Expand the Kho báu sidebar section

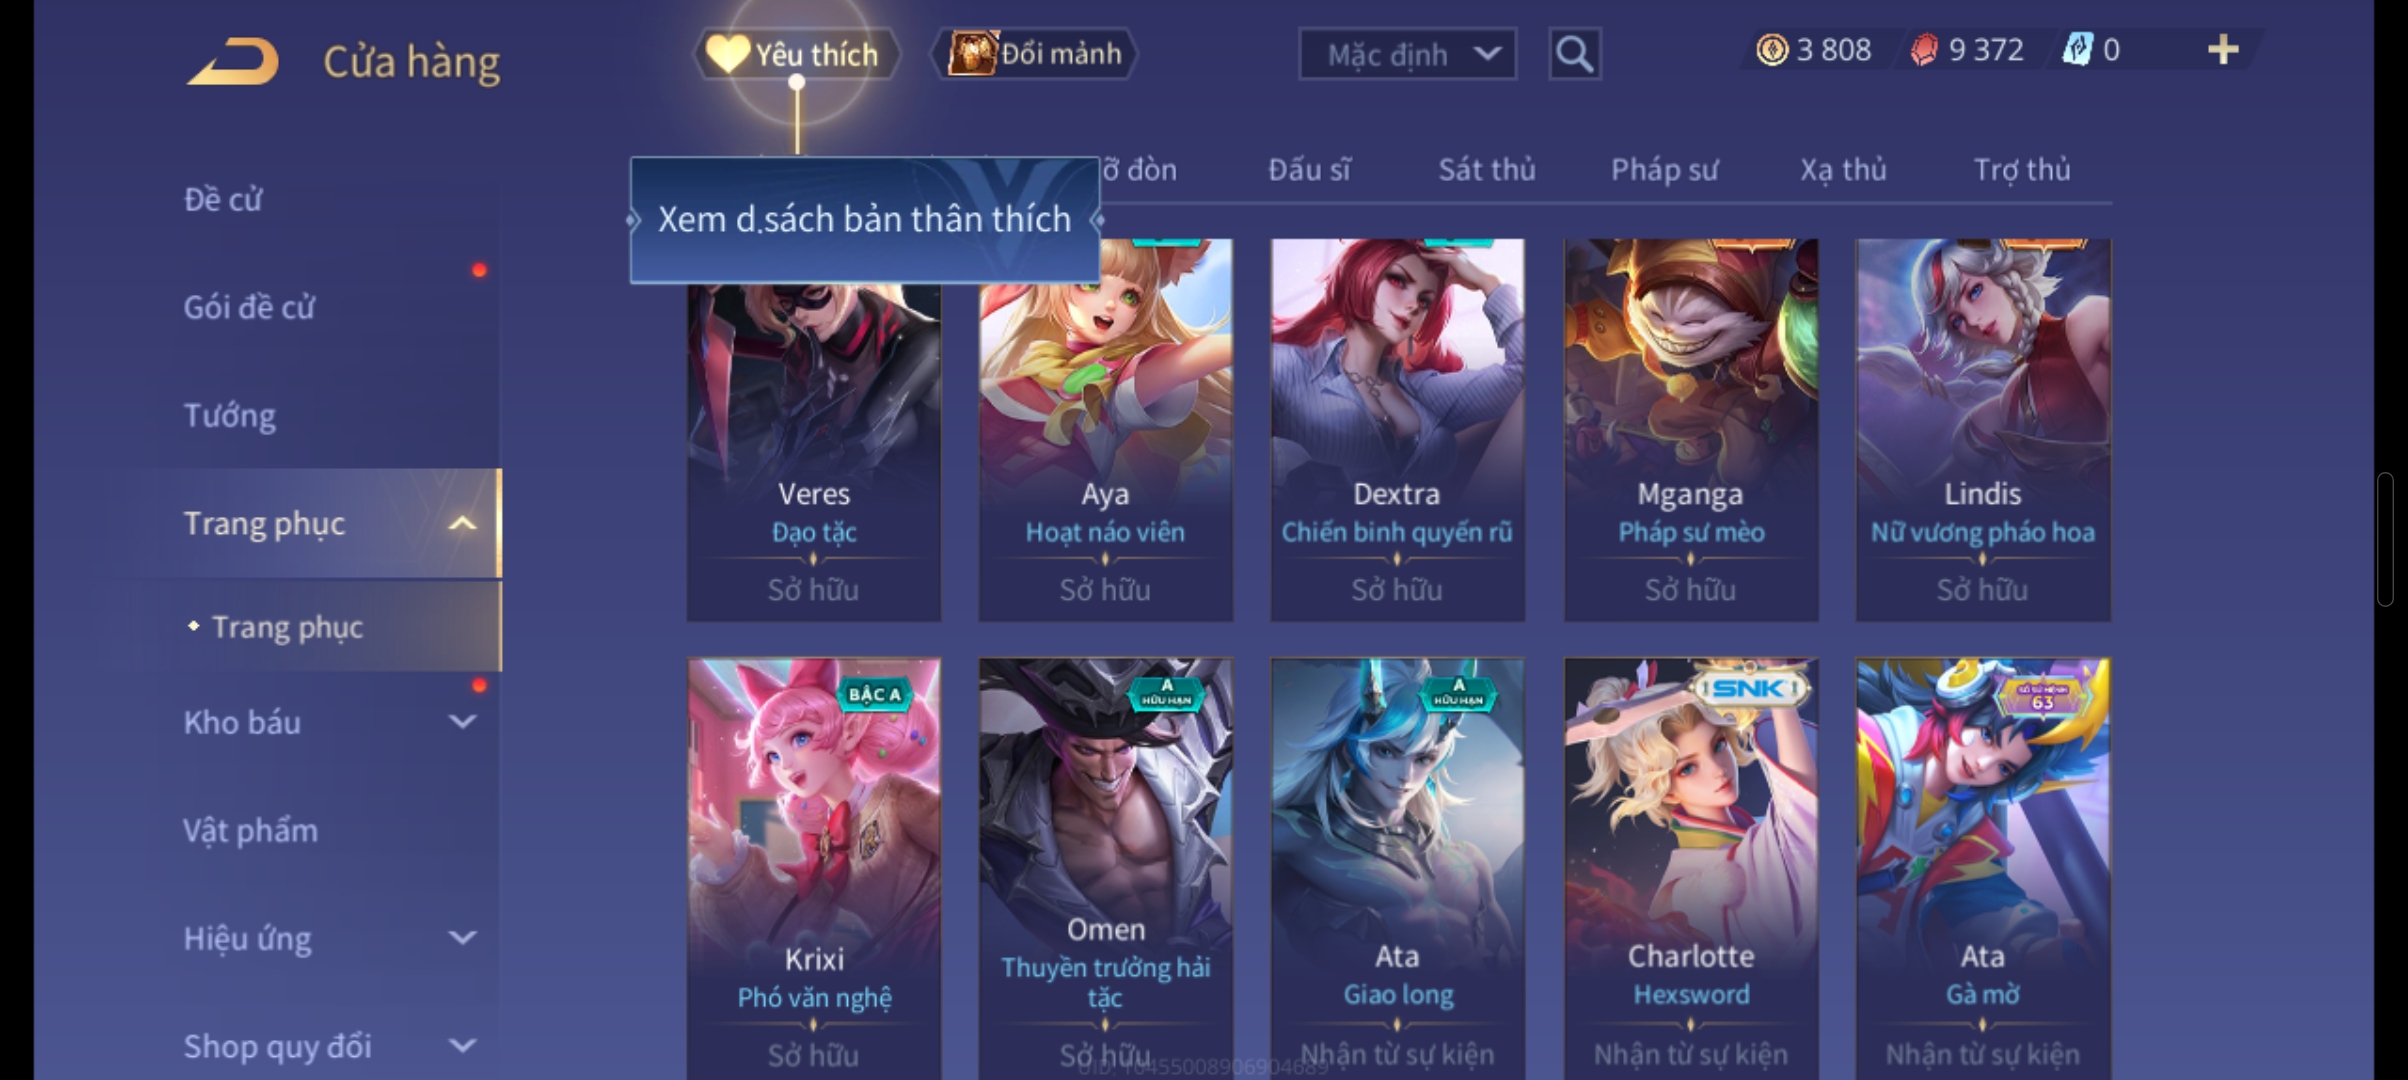tap(462, 722)
